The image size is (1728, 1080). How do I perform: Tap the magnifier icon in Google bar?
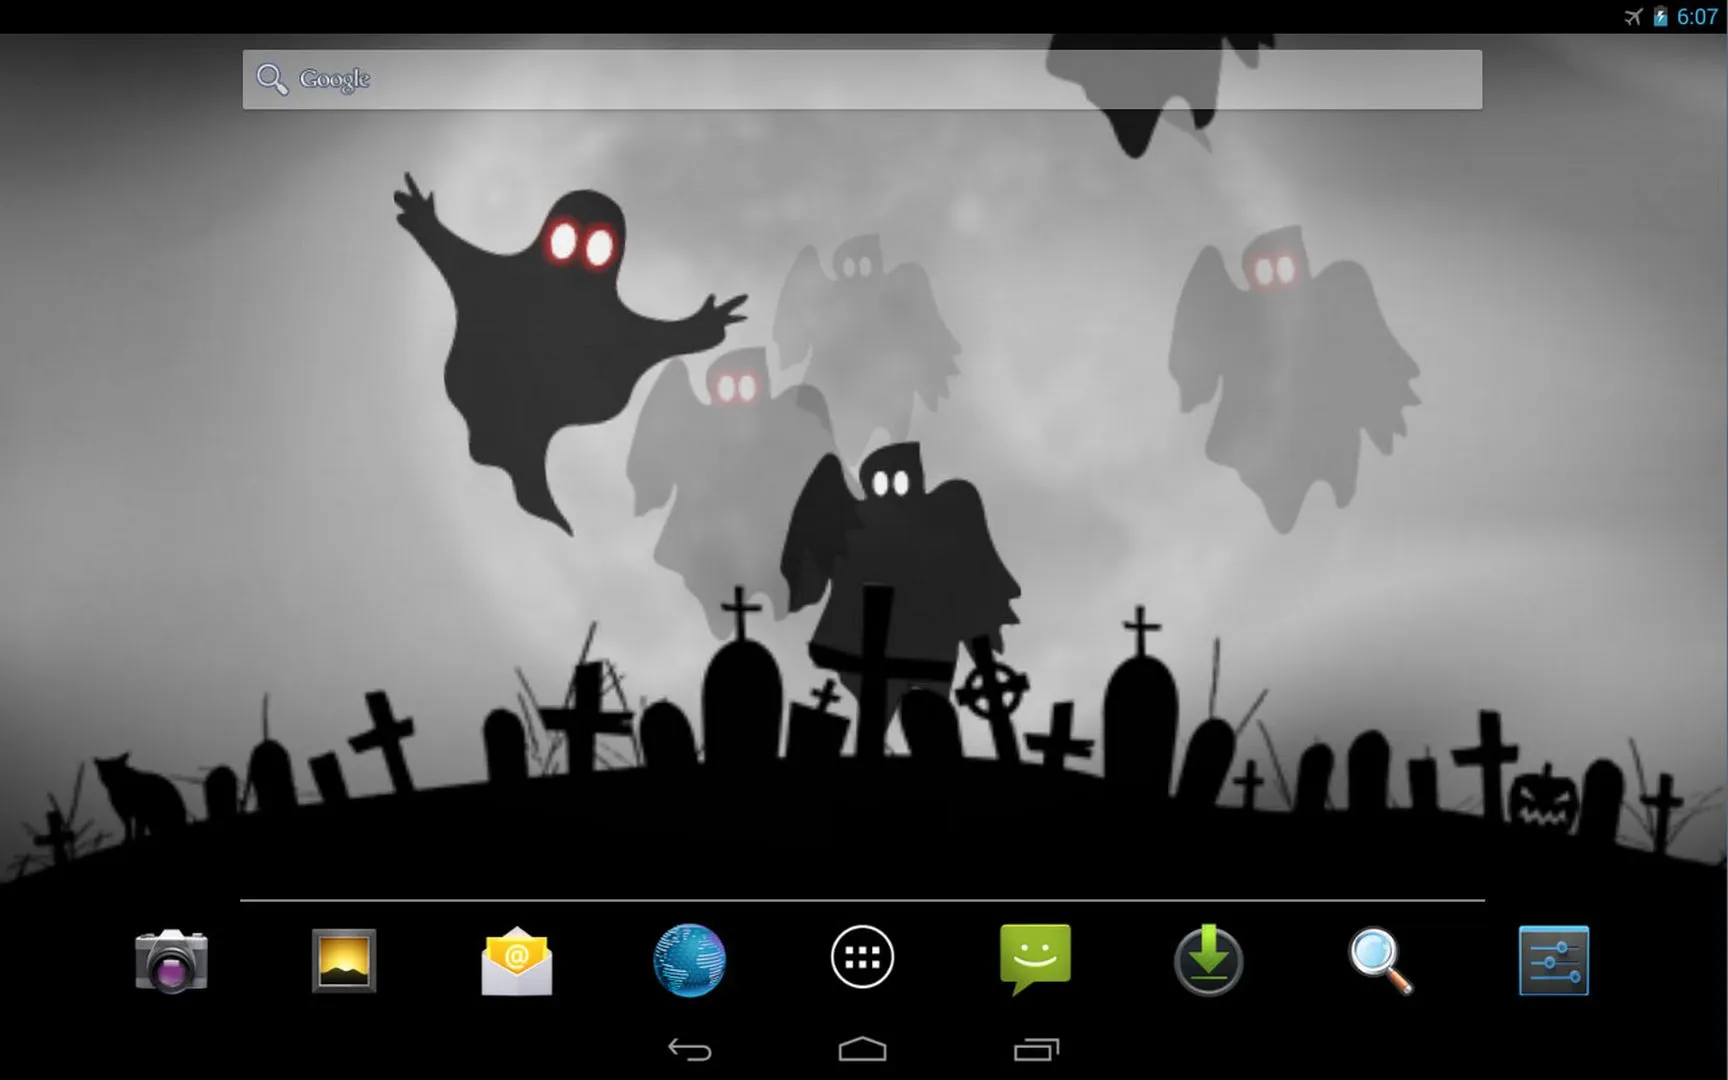[x=271, y=79]
